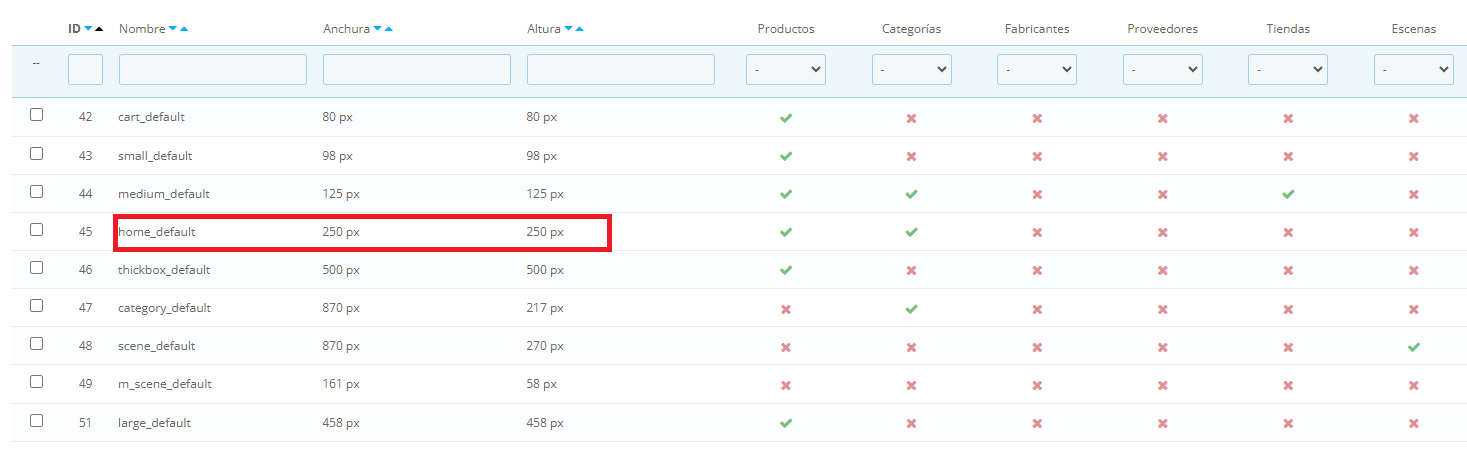This screenshot has width=1467, height=463.
Task: Click the Categorías cross for cart_default
Action: tap(911, 118)
